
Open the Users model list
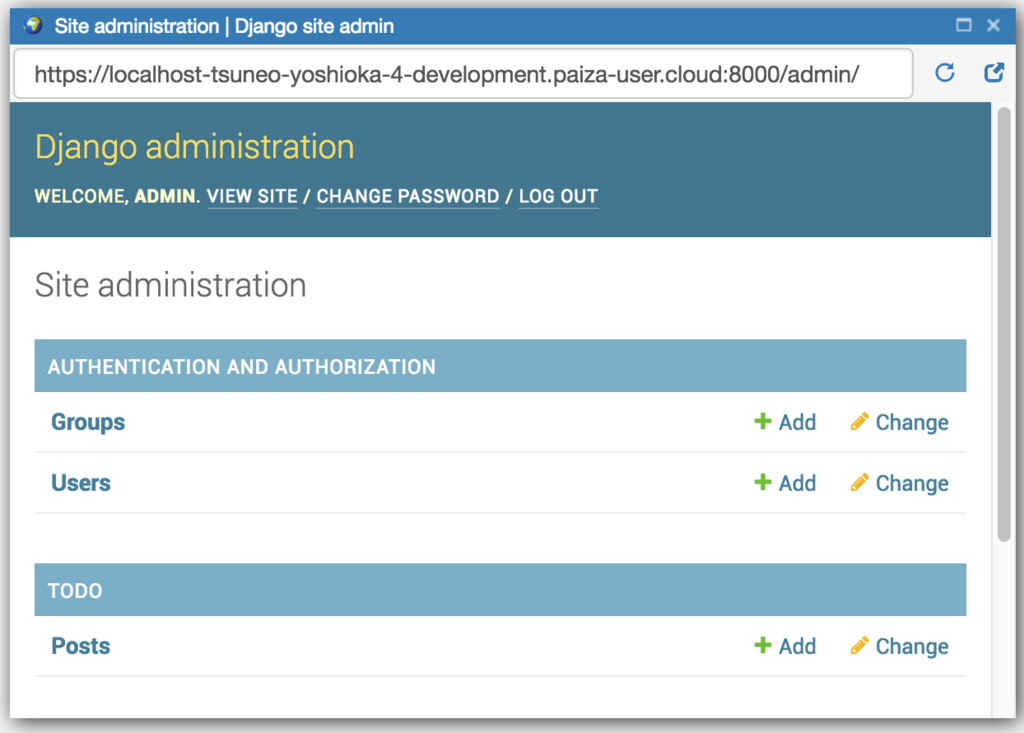pos(81,483)
